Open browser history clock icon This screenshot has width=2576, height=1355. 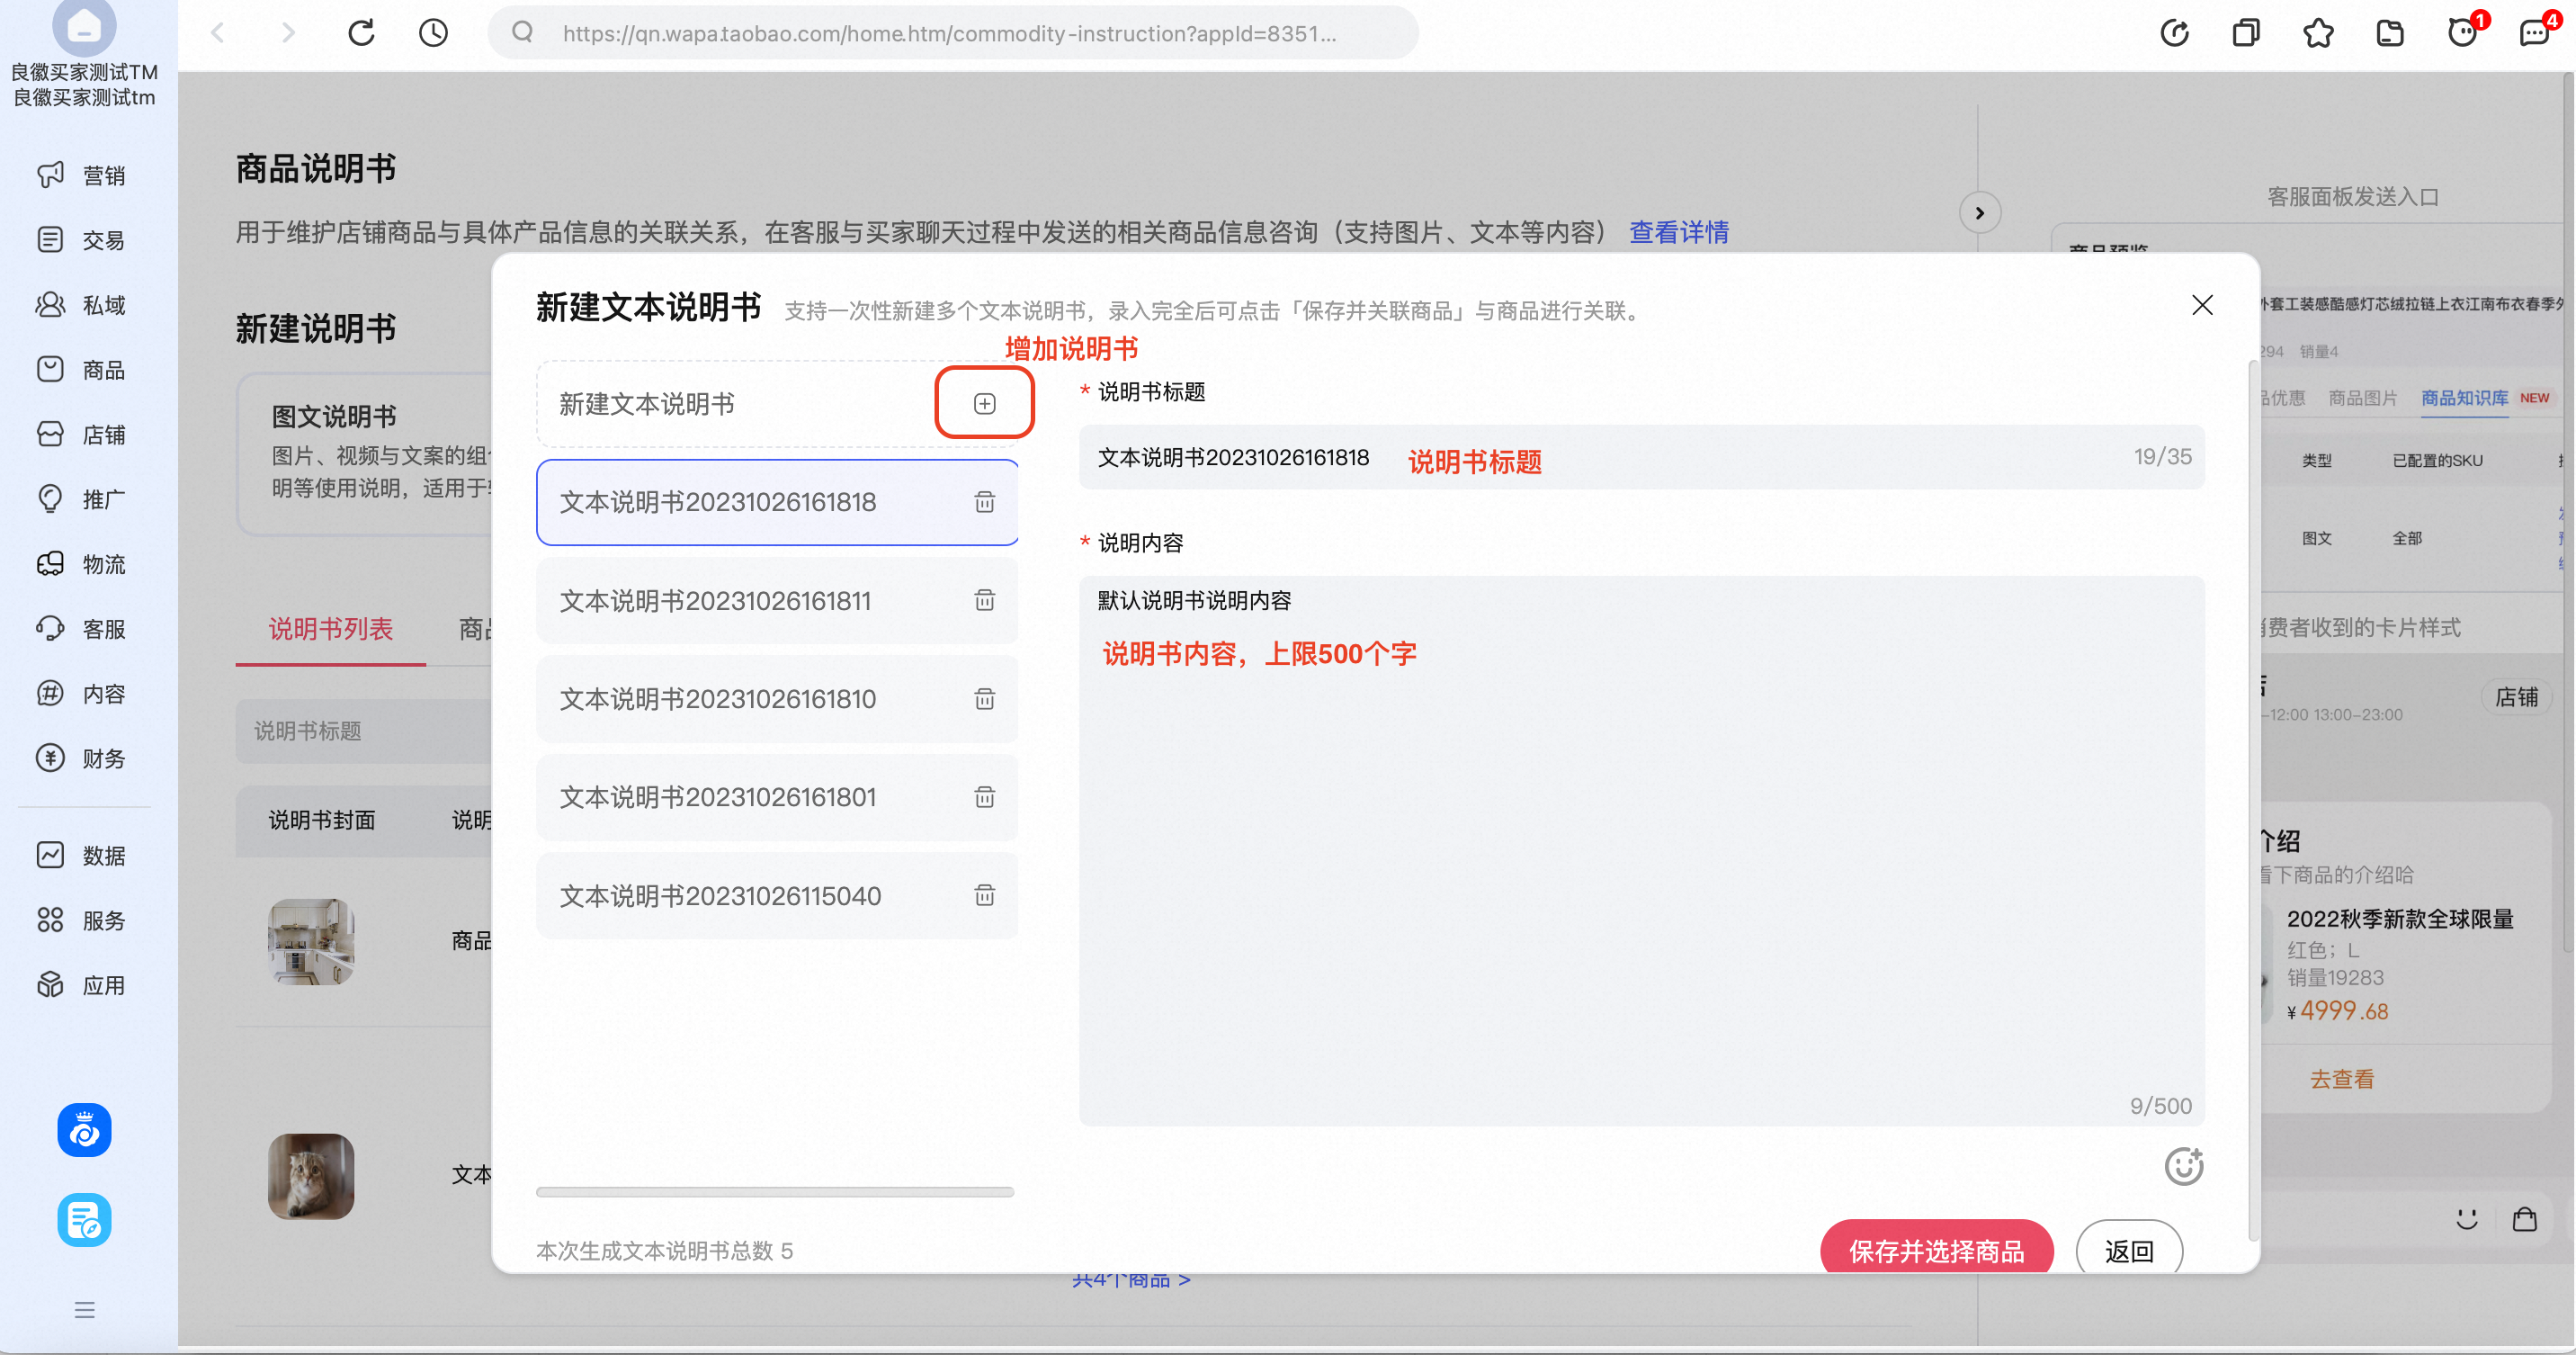coord(433,33)
